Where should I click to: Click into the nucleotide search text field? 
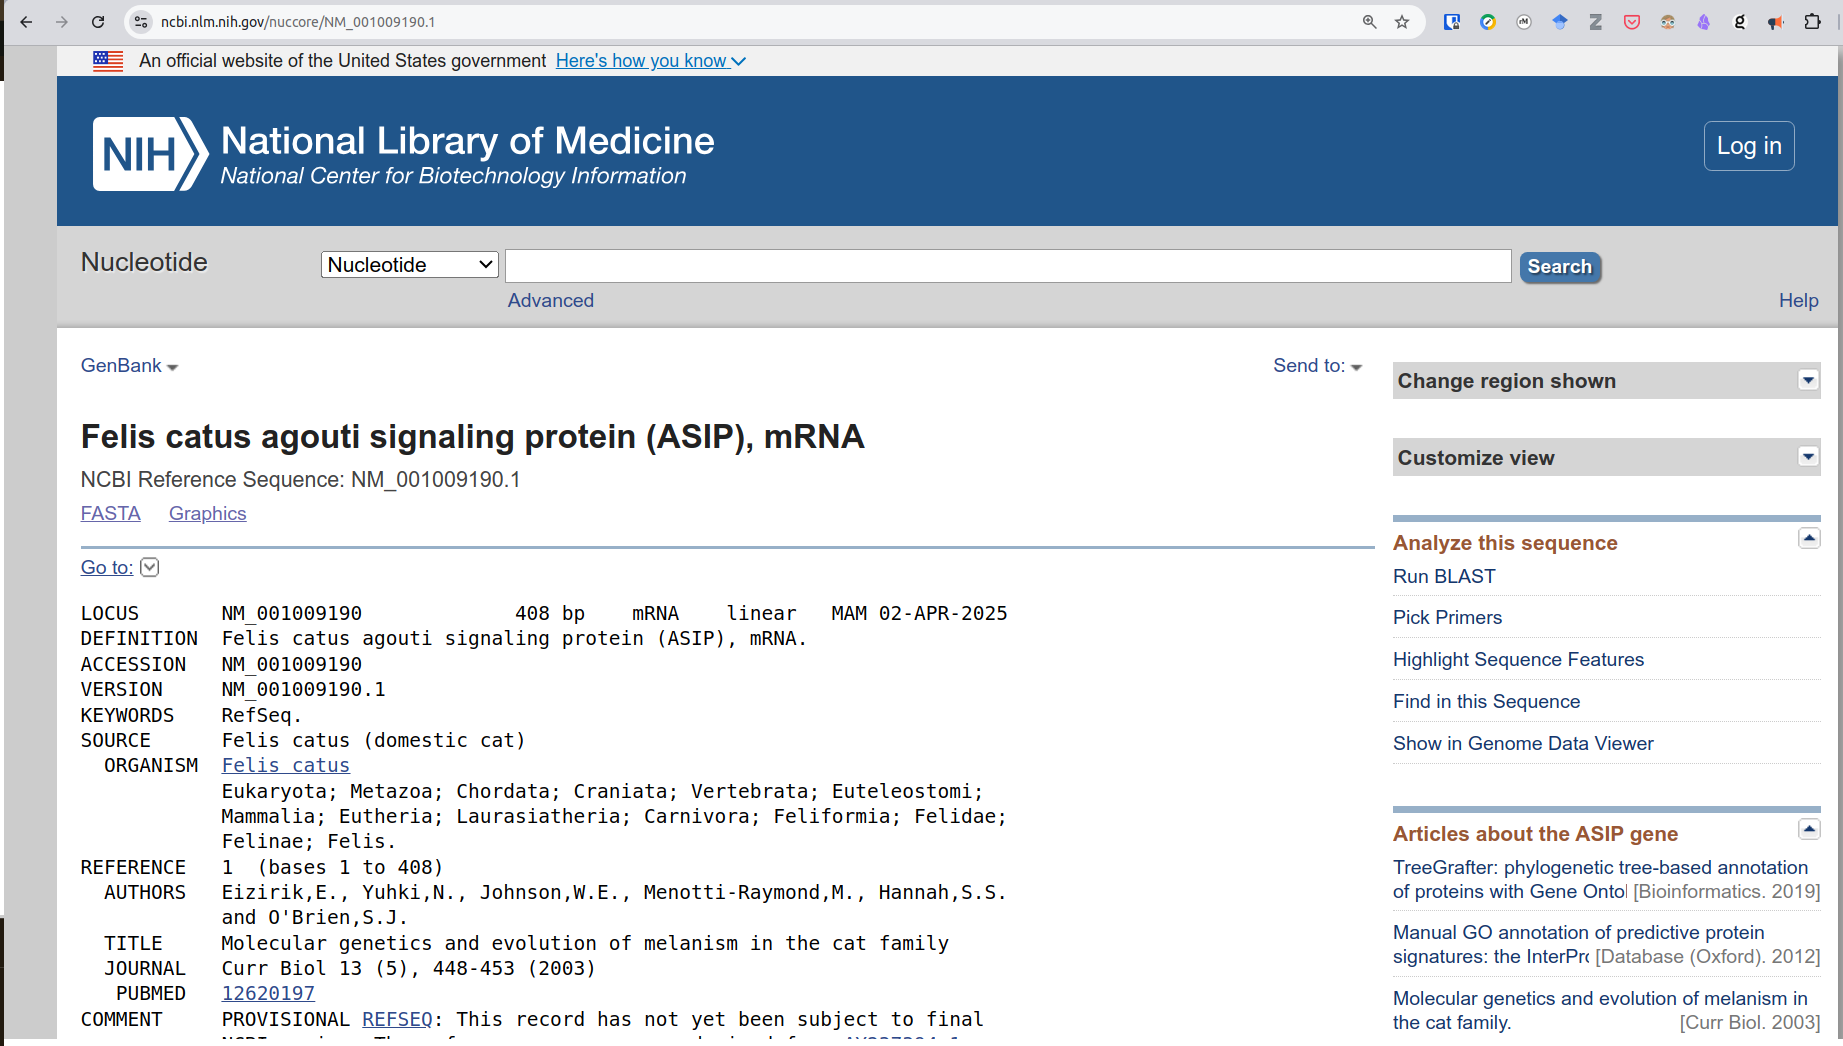(1007, 266)
